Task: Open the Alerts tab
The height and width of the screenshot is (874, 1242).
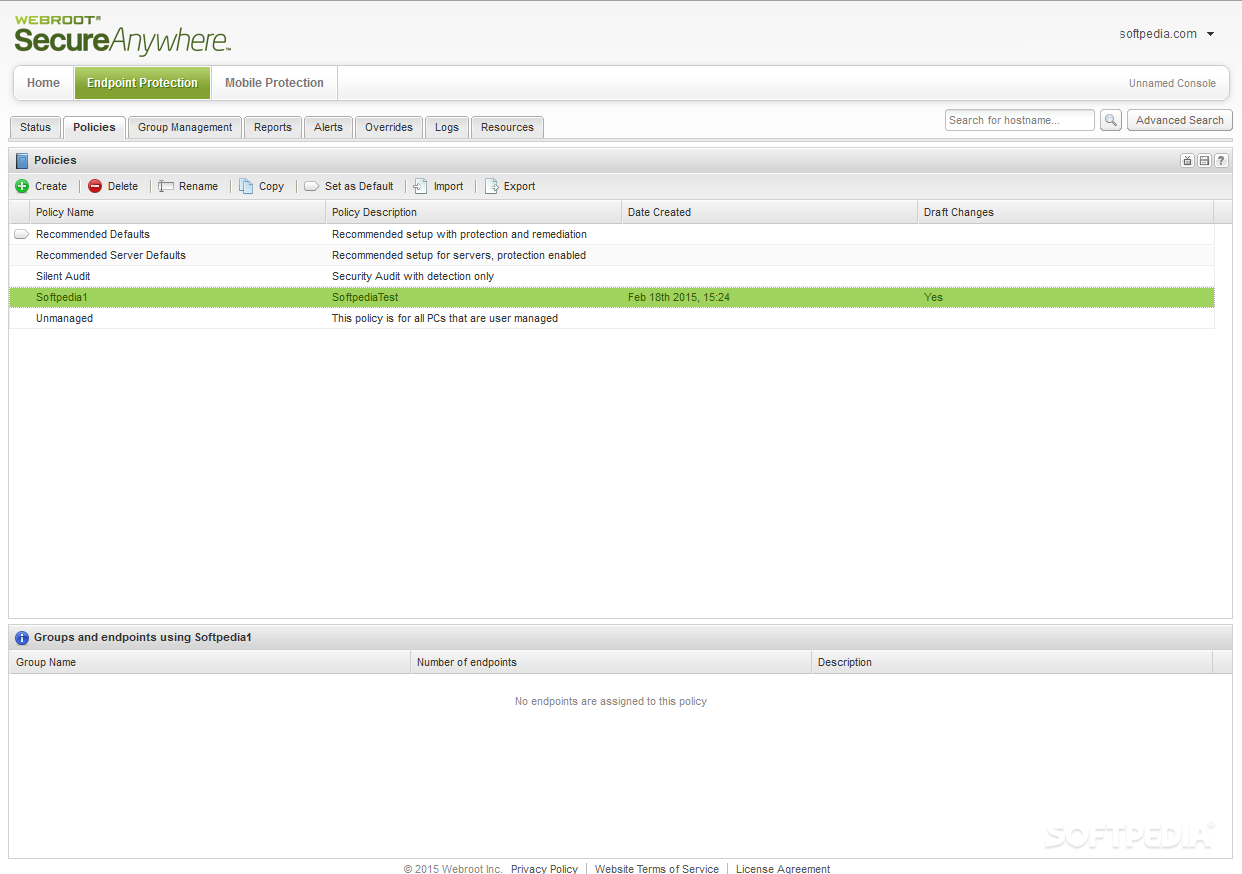Action: coord(328,127)
